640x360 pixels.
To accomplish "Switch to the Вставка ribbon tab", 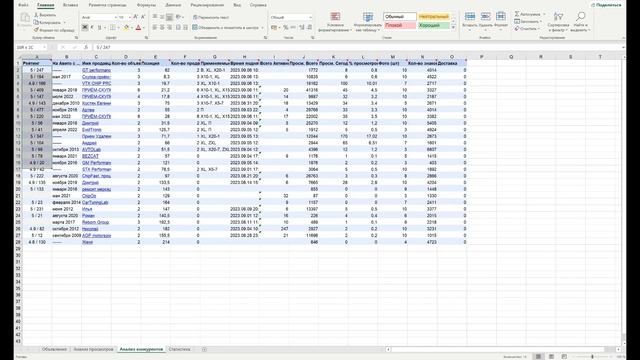I will 70,5.
